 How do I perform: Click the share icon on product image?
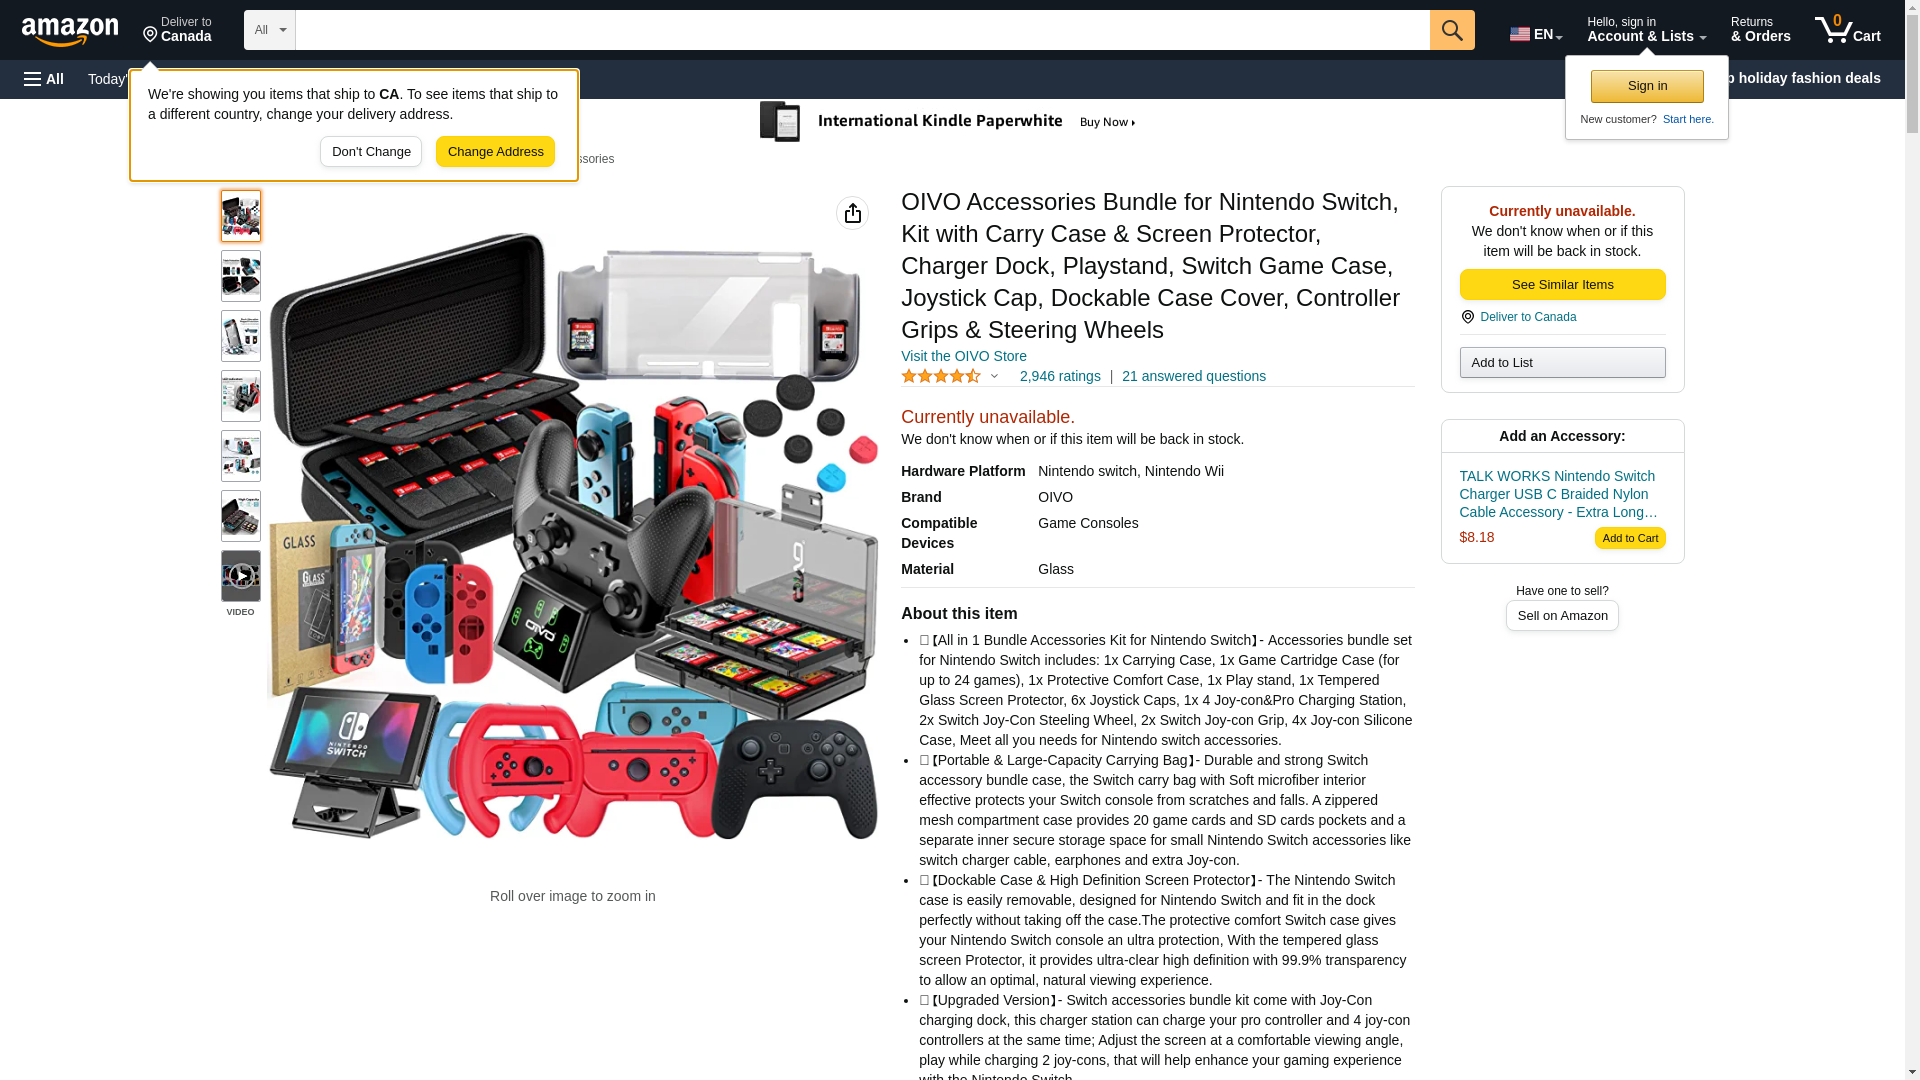coord(852,213)
